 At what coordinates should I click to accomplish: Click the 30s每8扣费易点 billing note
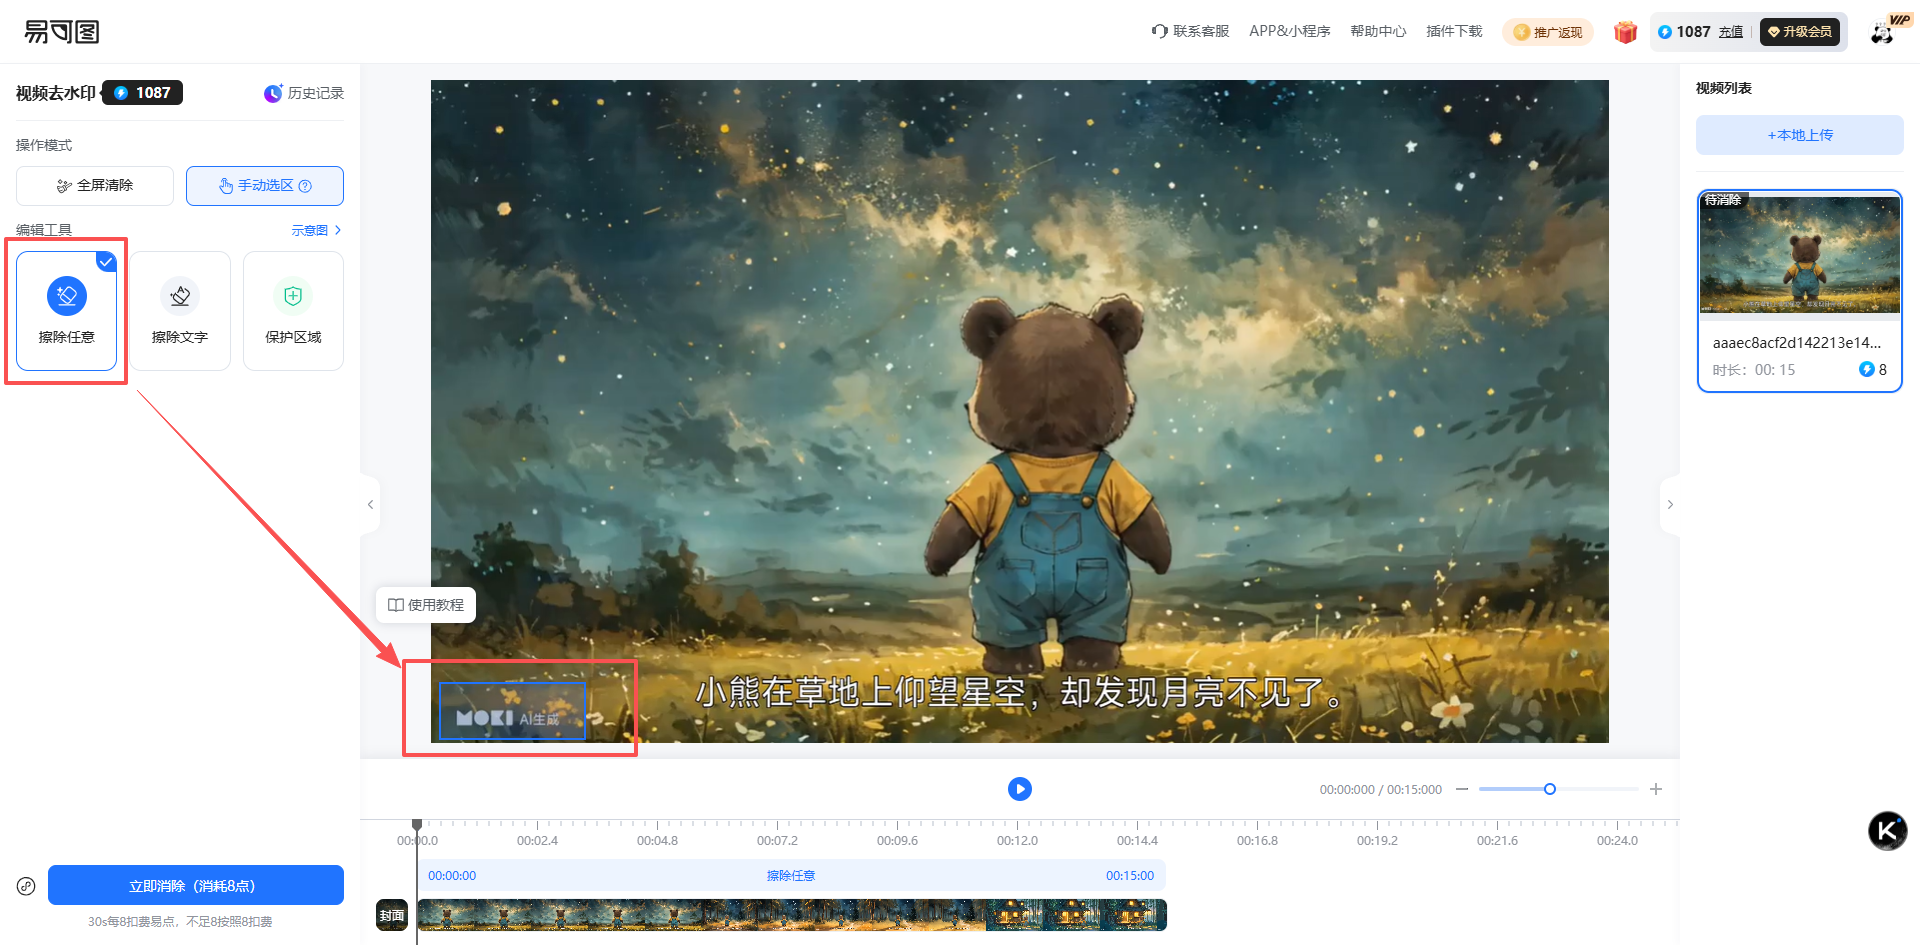click(x=180, y=922)
